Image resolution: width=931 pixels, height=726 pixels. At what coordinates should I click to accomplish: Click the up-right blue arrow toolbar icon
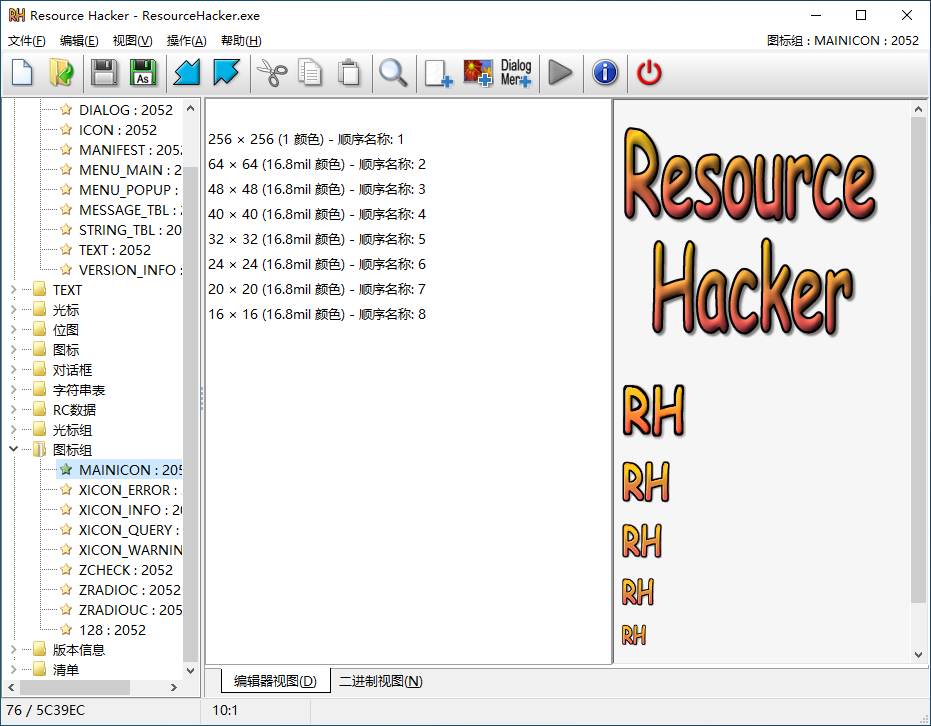(227, 73)
